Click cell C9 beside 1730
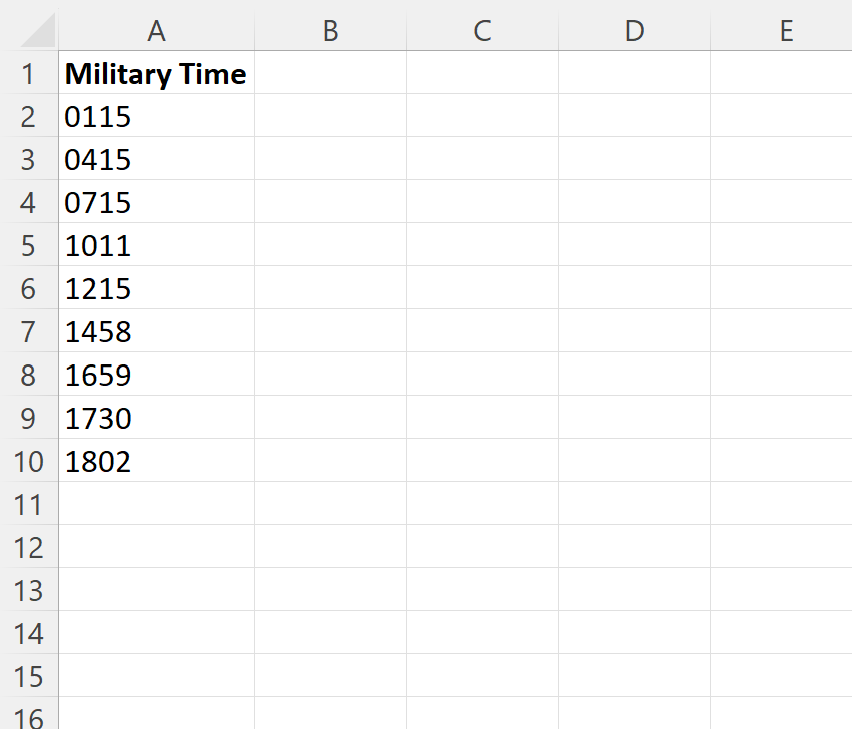The image size is (852, 729). [x=482, y=418]
